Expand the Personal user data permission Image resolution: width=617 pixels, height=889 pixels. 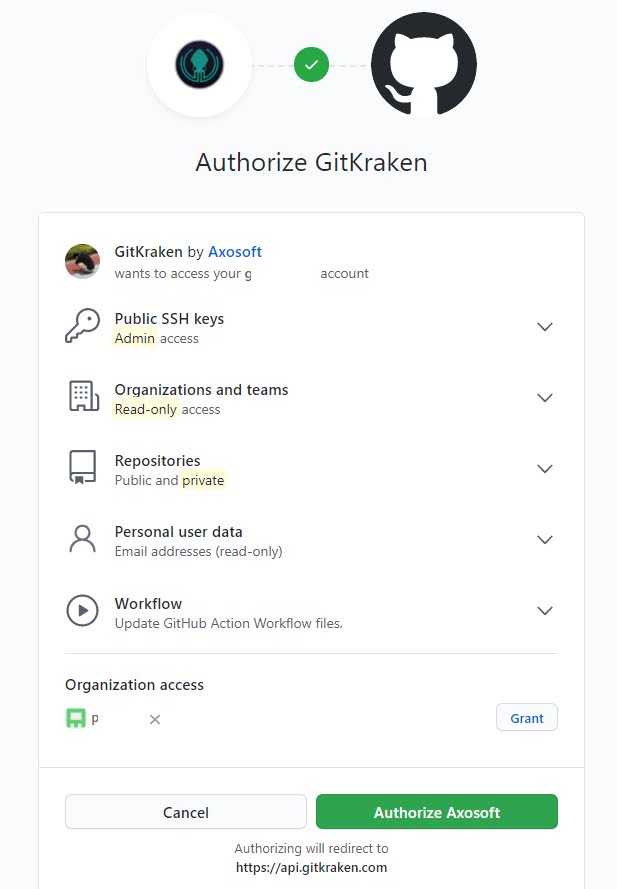[x=544, y=540]
